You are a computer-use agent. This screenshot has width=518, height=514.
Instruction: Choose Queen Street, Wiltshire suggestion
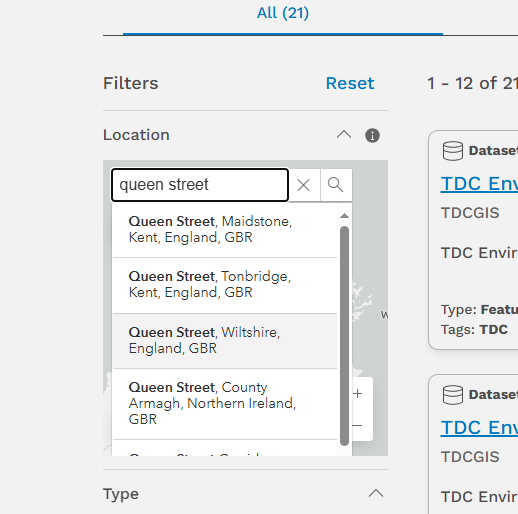pyautogui.click(x=225, y=341)
